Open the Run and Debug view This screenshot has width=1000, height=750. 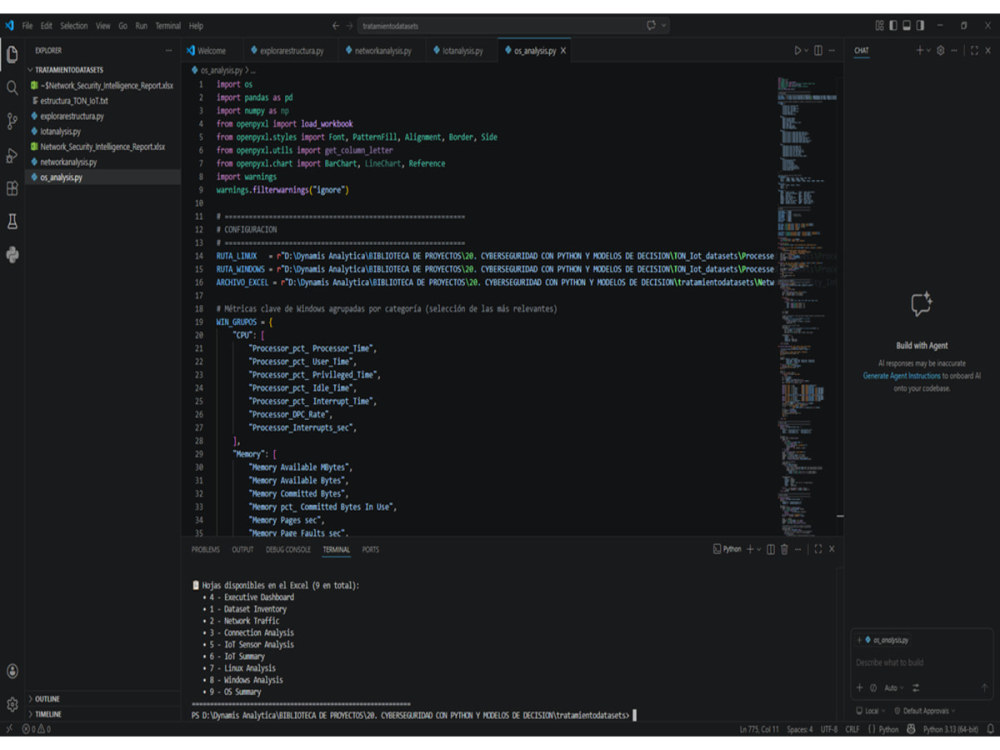(x=12, y=155)
